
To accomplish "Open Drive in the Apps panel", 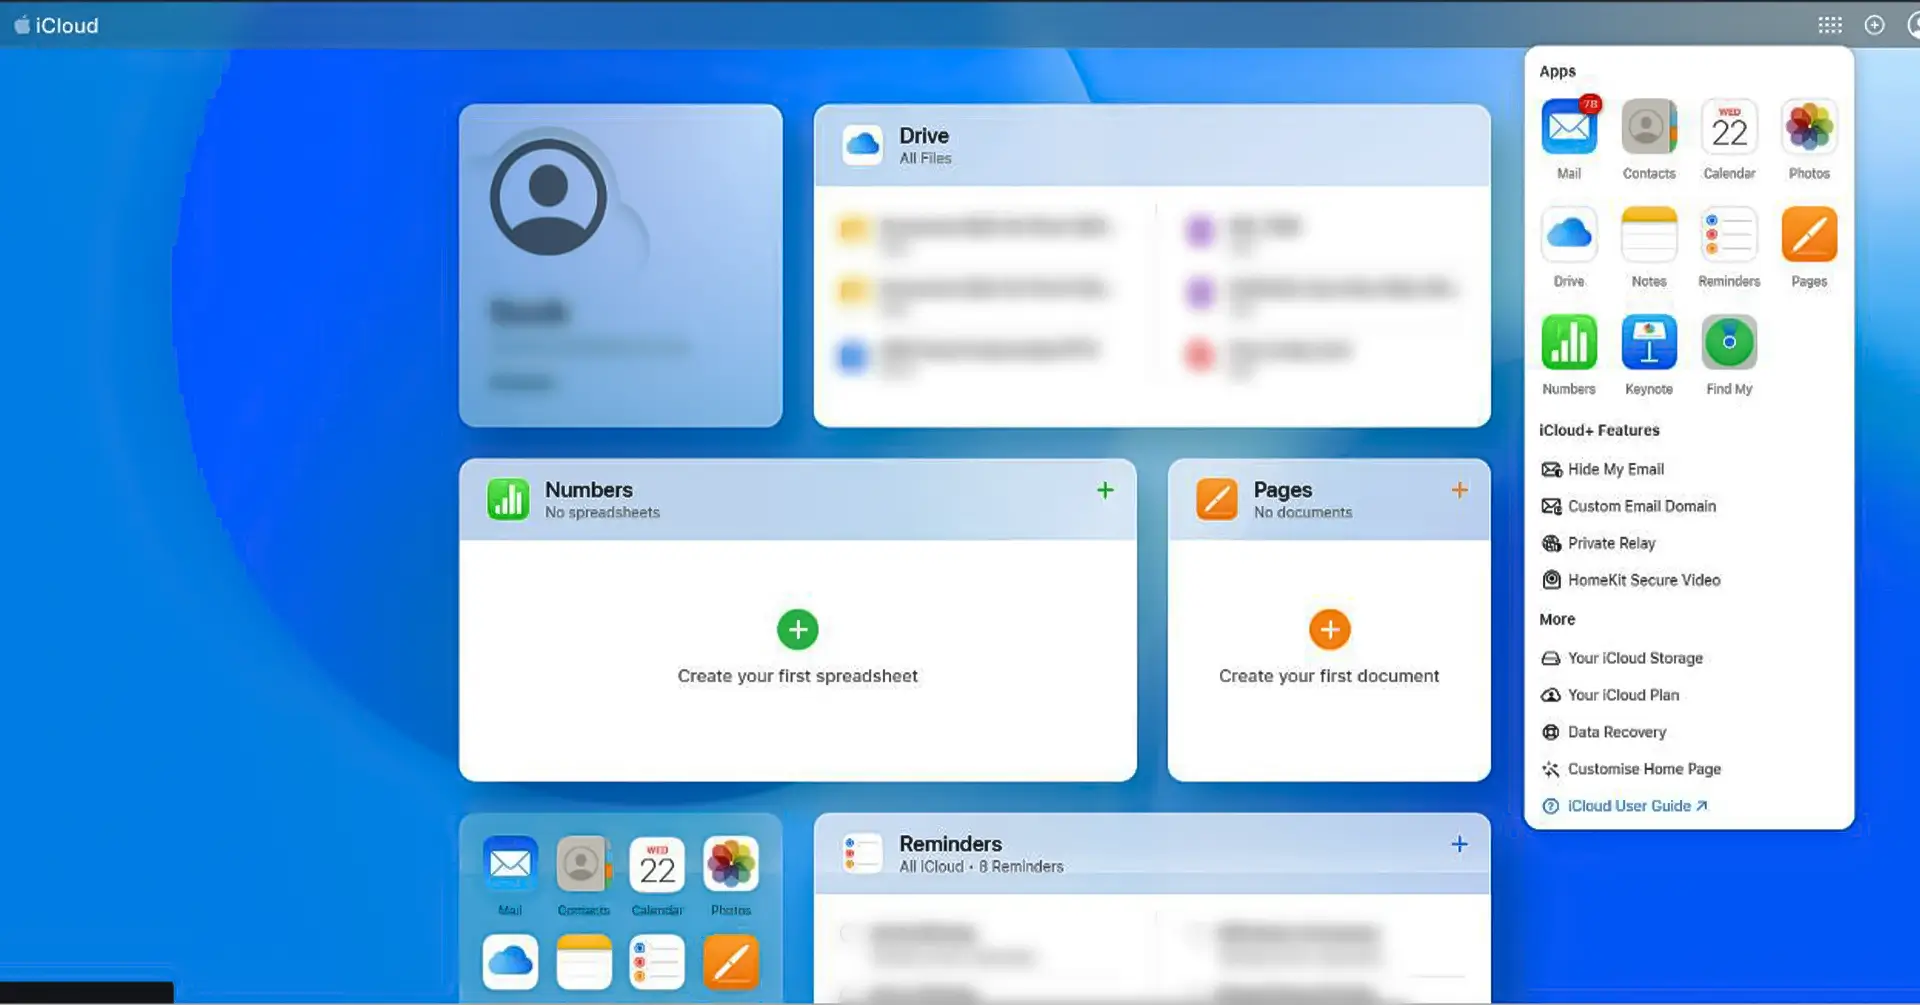I will coord(1569,235).
